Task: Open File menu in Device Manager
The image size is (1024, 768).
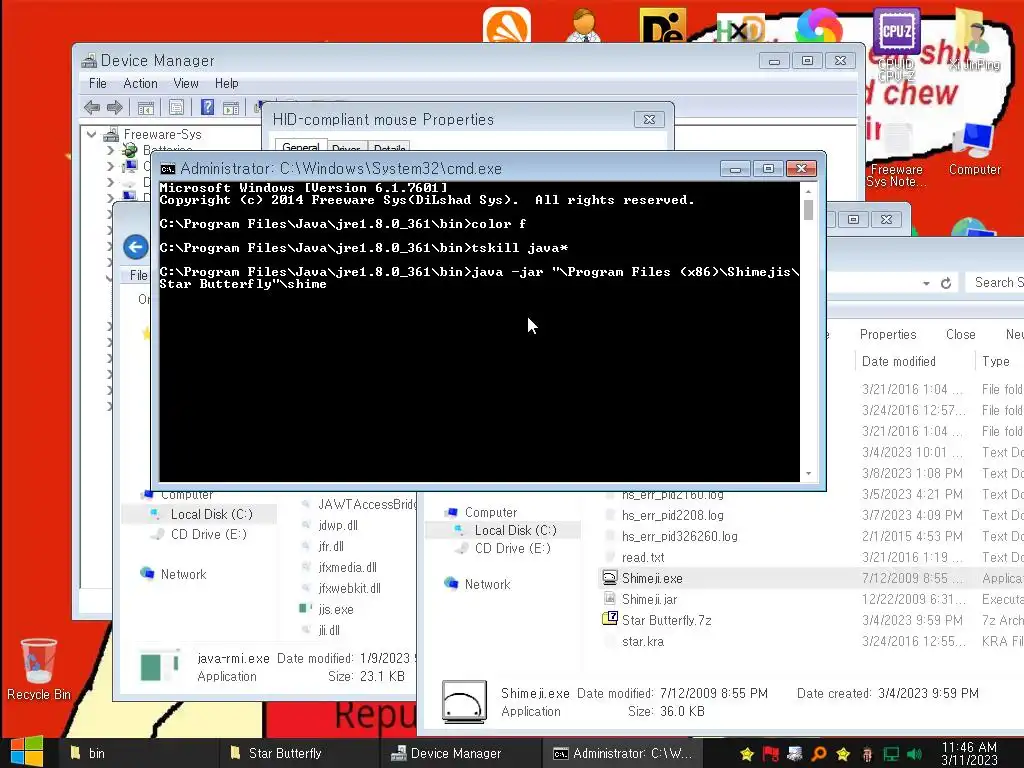Action: click(x=98, y=84)
